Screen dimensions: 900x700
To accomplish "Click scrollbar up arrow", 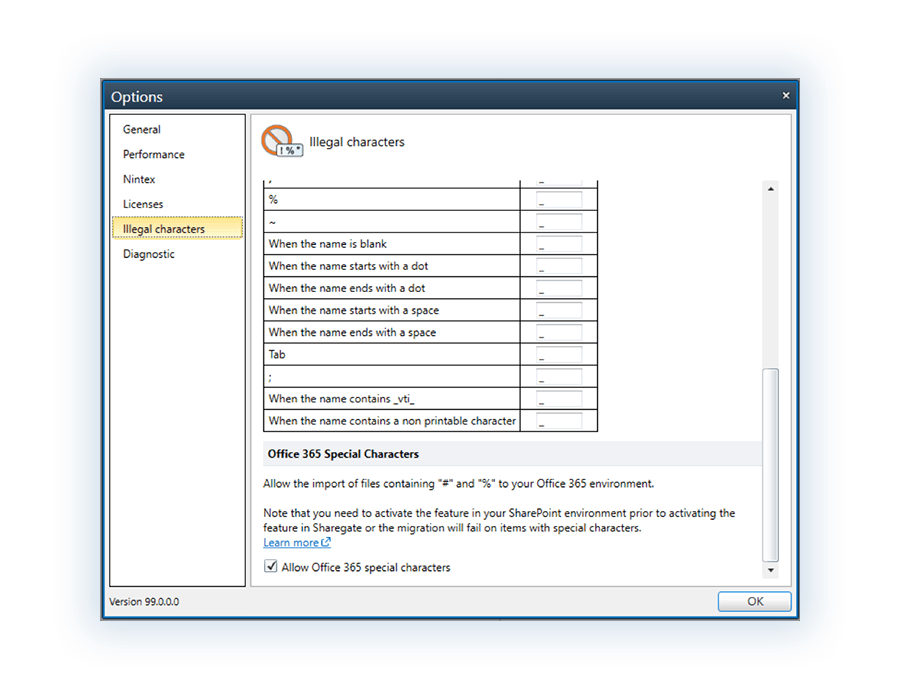I will pos(771,189).
